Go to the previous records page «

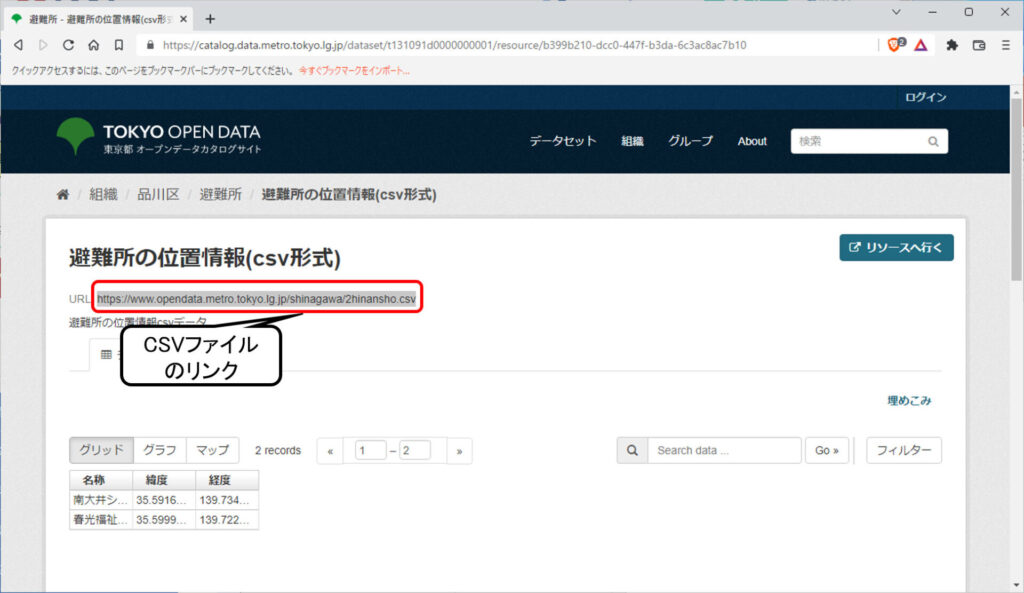(330, 451)
